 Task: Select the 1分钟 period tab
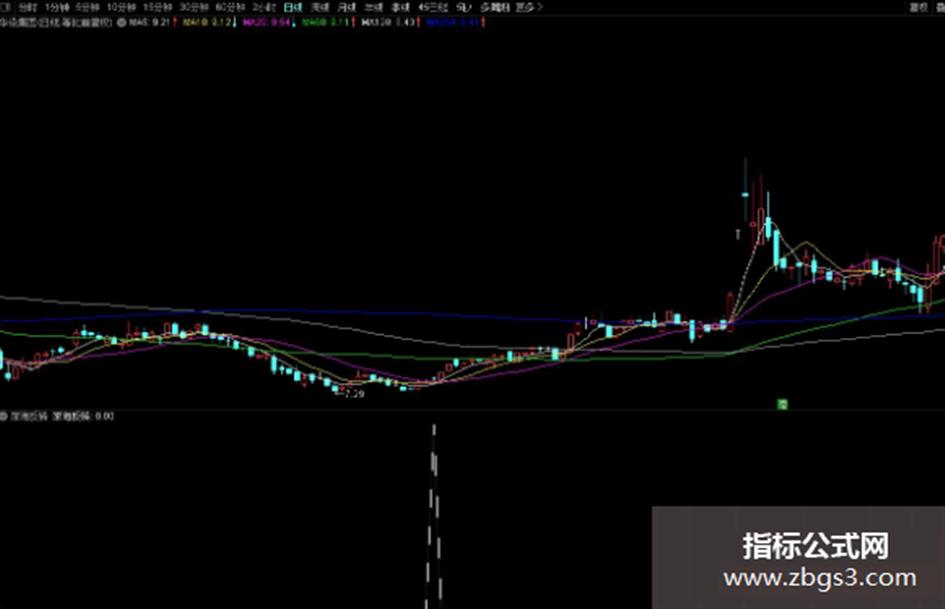[57, 7]
